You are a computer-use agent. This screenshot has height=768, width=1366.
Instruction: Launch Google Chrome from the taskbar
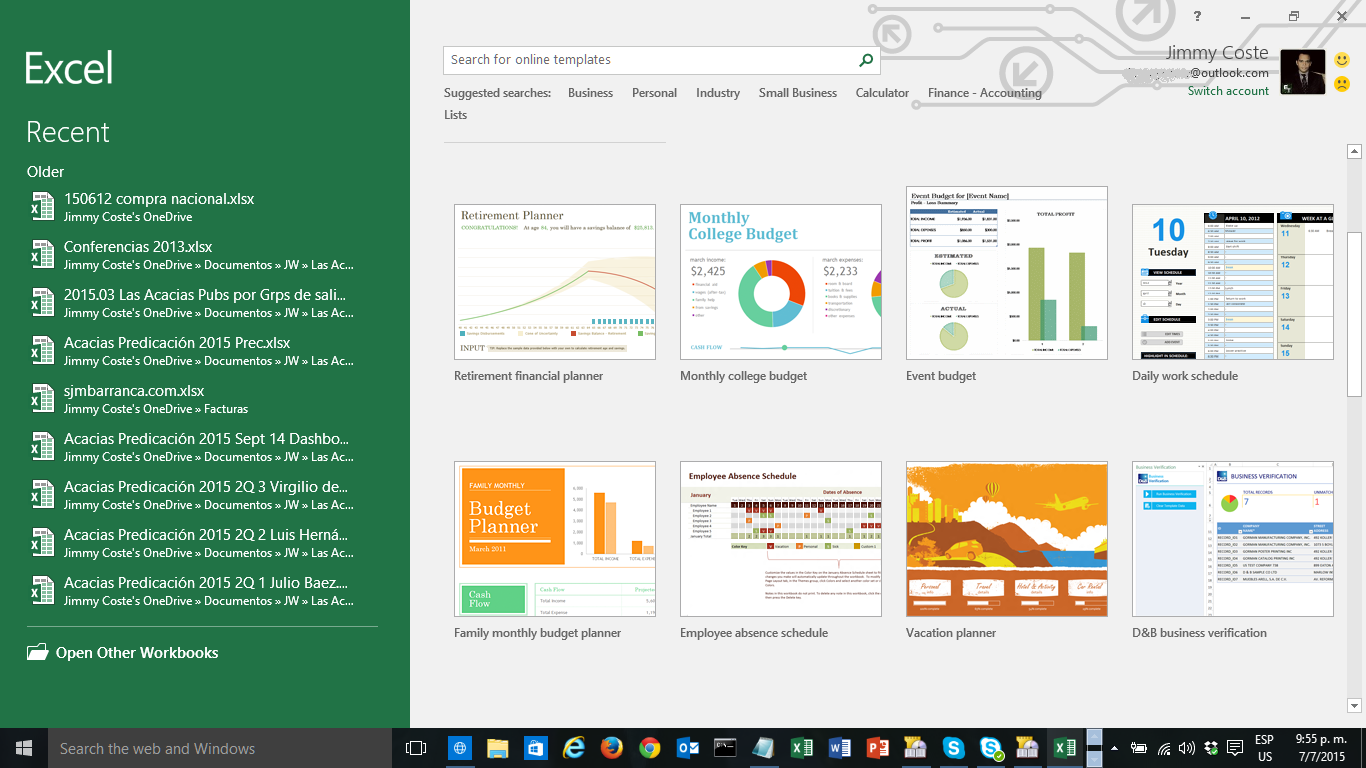[x=650, y=748]
